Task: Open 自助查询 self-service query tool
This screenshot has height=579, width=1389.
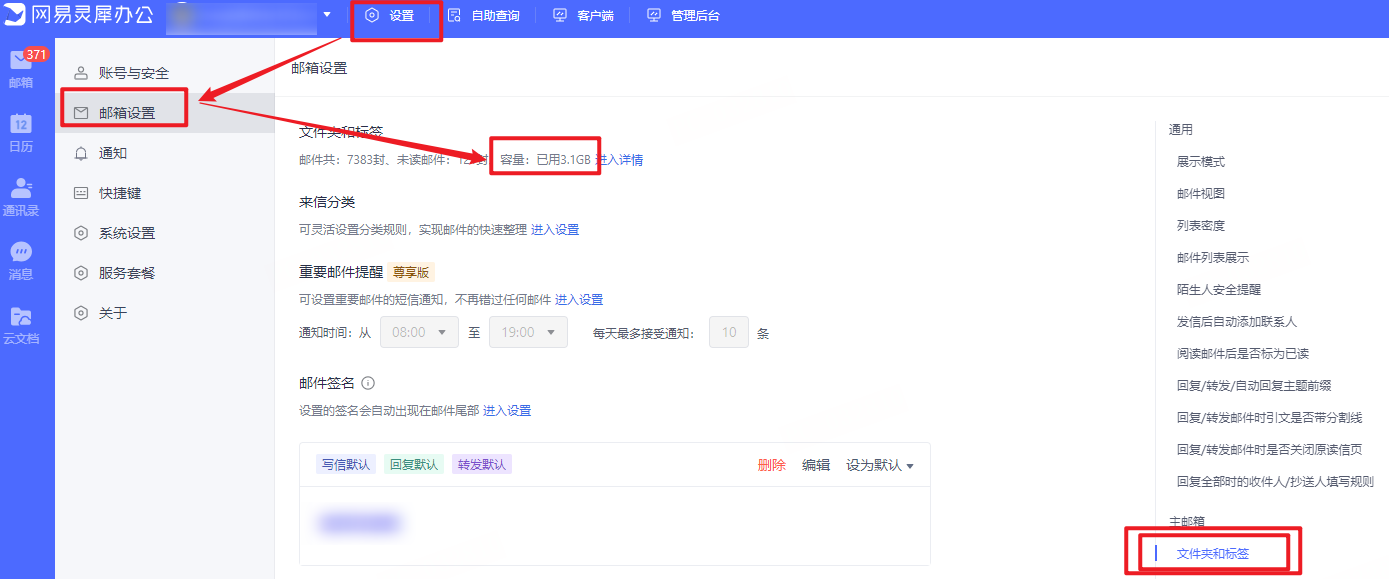Action: point(485,15)
